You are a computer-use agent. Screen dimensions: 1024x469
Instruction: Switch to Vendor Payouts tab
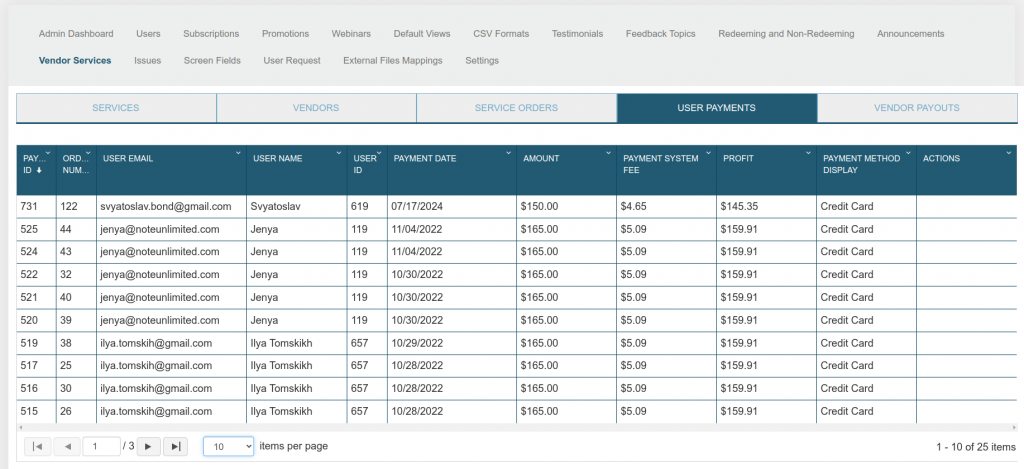(x=916, y=108)
